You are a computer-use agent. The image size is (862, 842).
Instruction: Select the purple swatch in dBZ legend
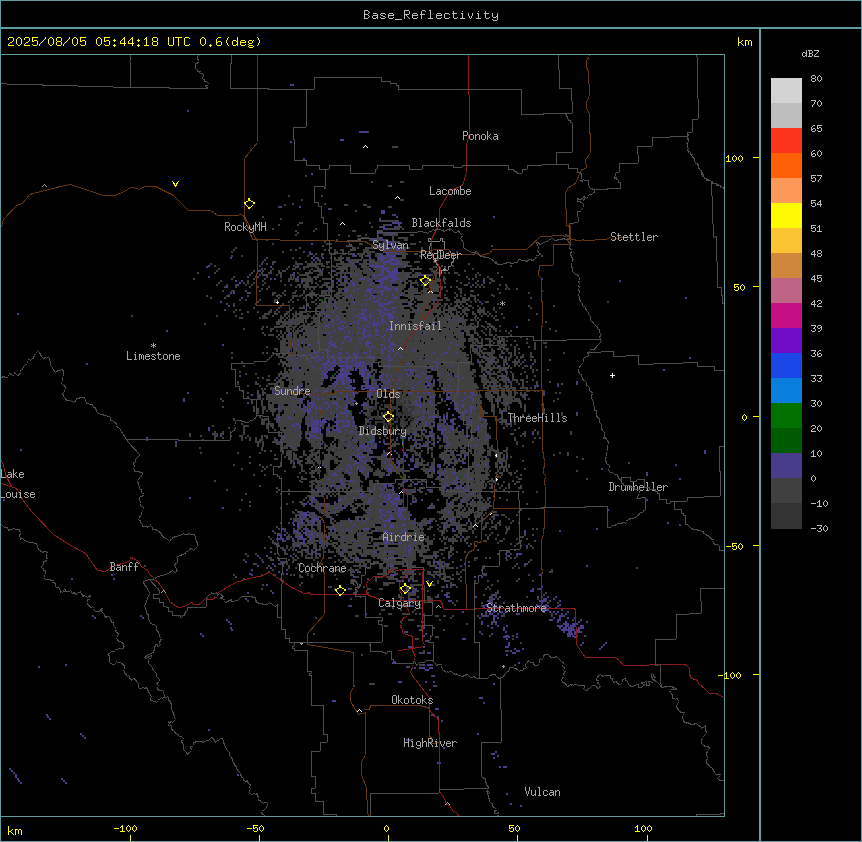[x=786, y=340]
